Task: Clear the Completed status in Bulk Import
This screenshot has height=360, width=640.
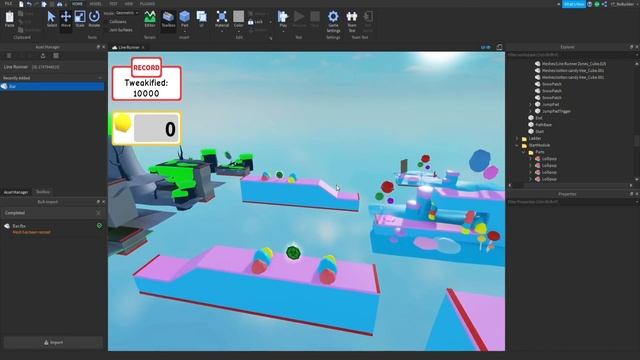Action: tap(98, 213)
